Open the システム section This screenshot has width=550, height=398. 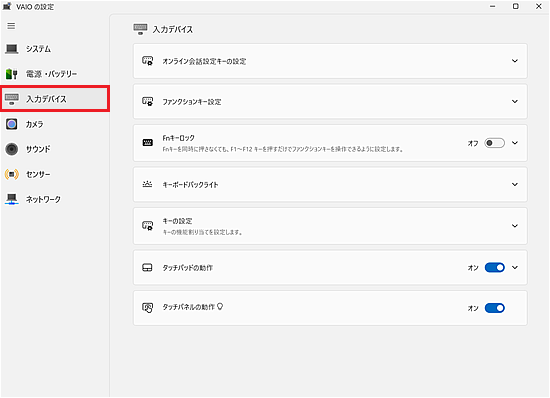[x=55, y=49]
